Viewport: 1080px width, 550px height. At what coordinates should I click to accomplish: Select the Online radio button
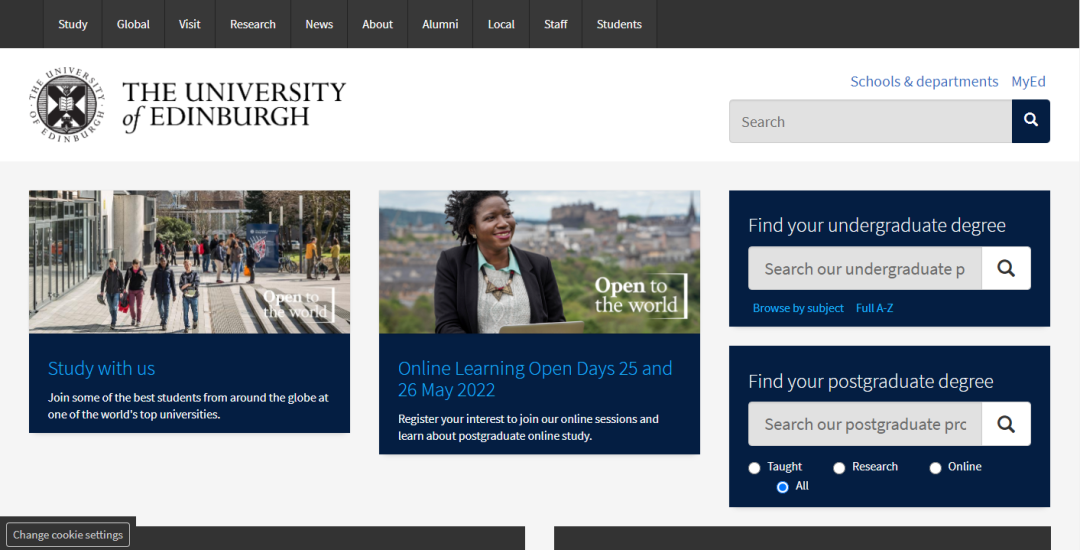pyautogui.click(x=935, y=468)
